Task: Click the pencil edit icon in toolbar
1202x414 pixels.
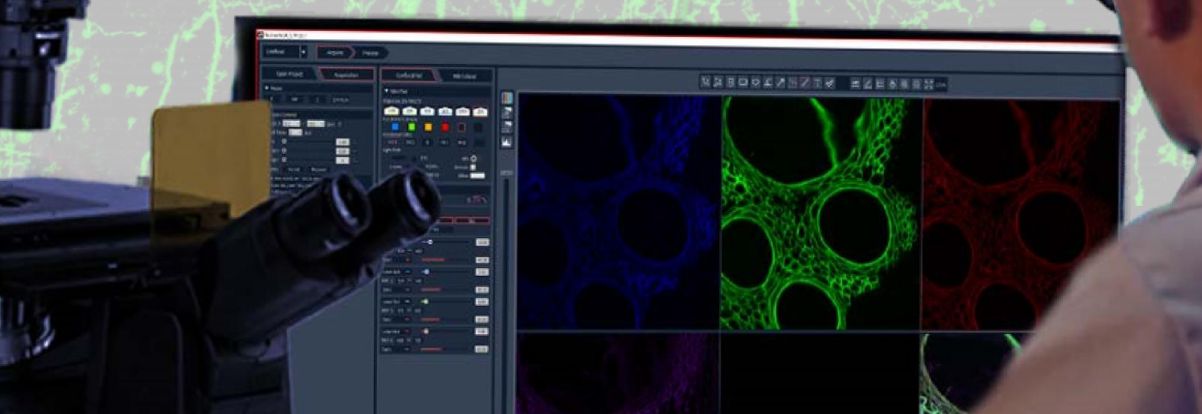Action: (x=868, y=83)
